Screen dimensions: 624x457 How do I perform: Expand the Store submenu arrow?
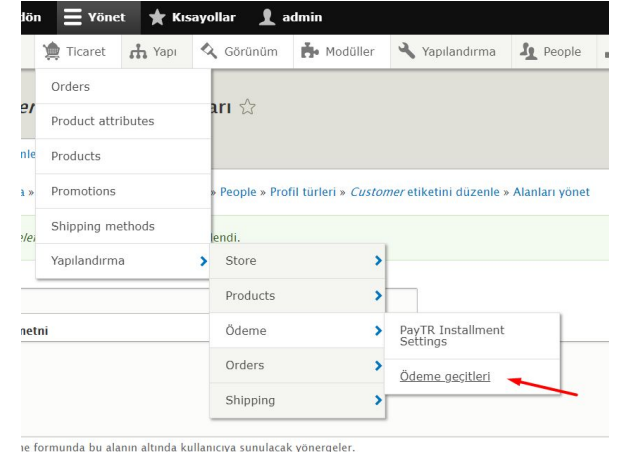tap(378, 261)
